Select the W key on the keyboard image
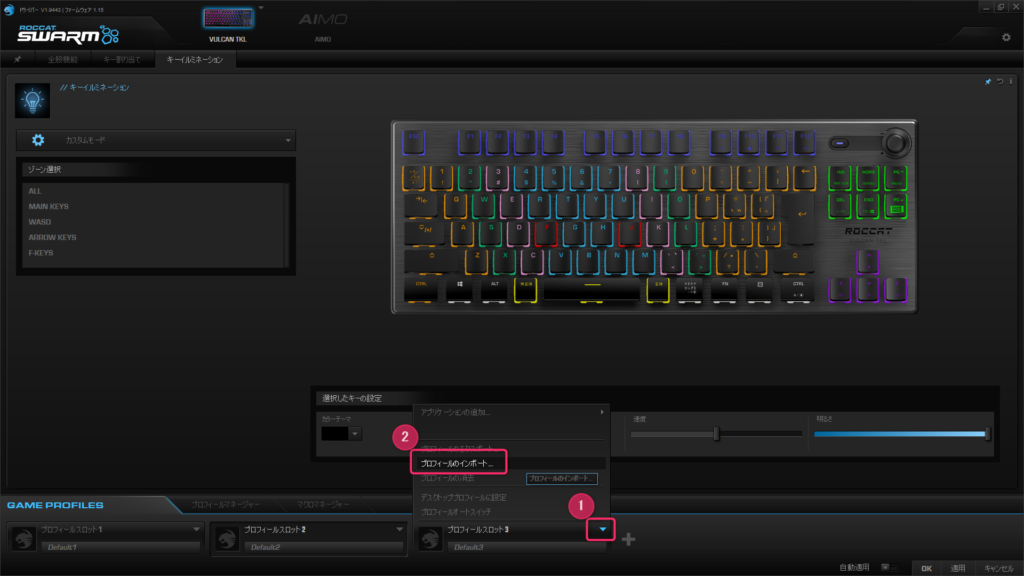The width and height of the screenshot is (1024, 576). [x=484, y=205]
